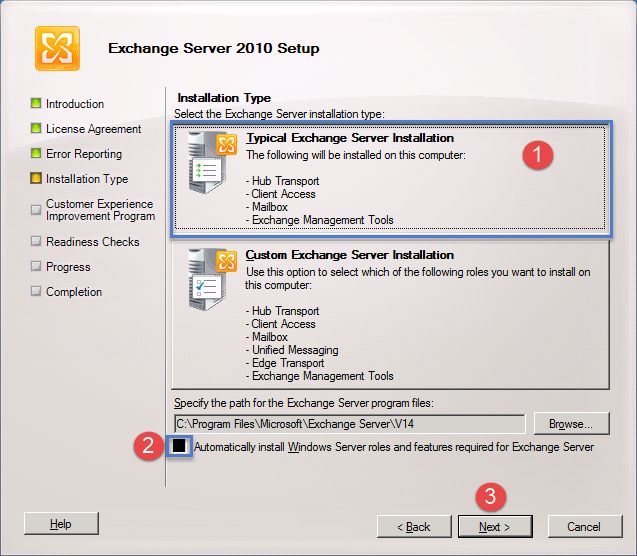Click the Error Reporting step label
Viewport: 637px width, 556px height.
(x=84, y=154)
